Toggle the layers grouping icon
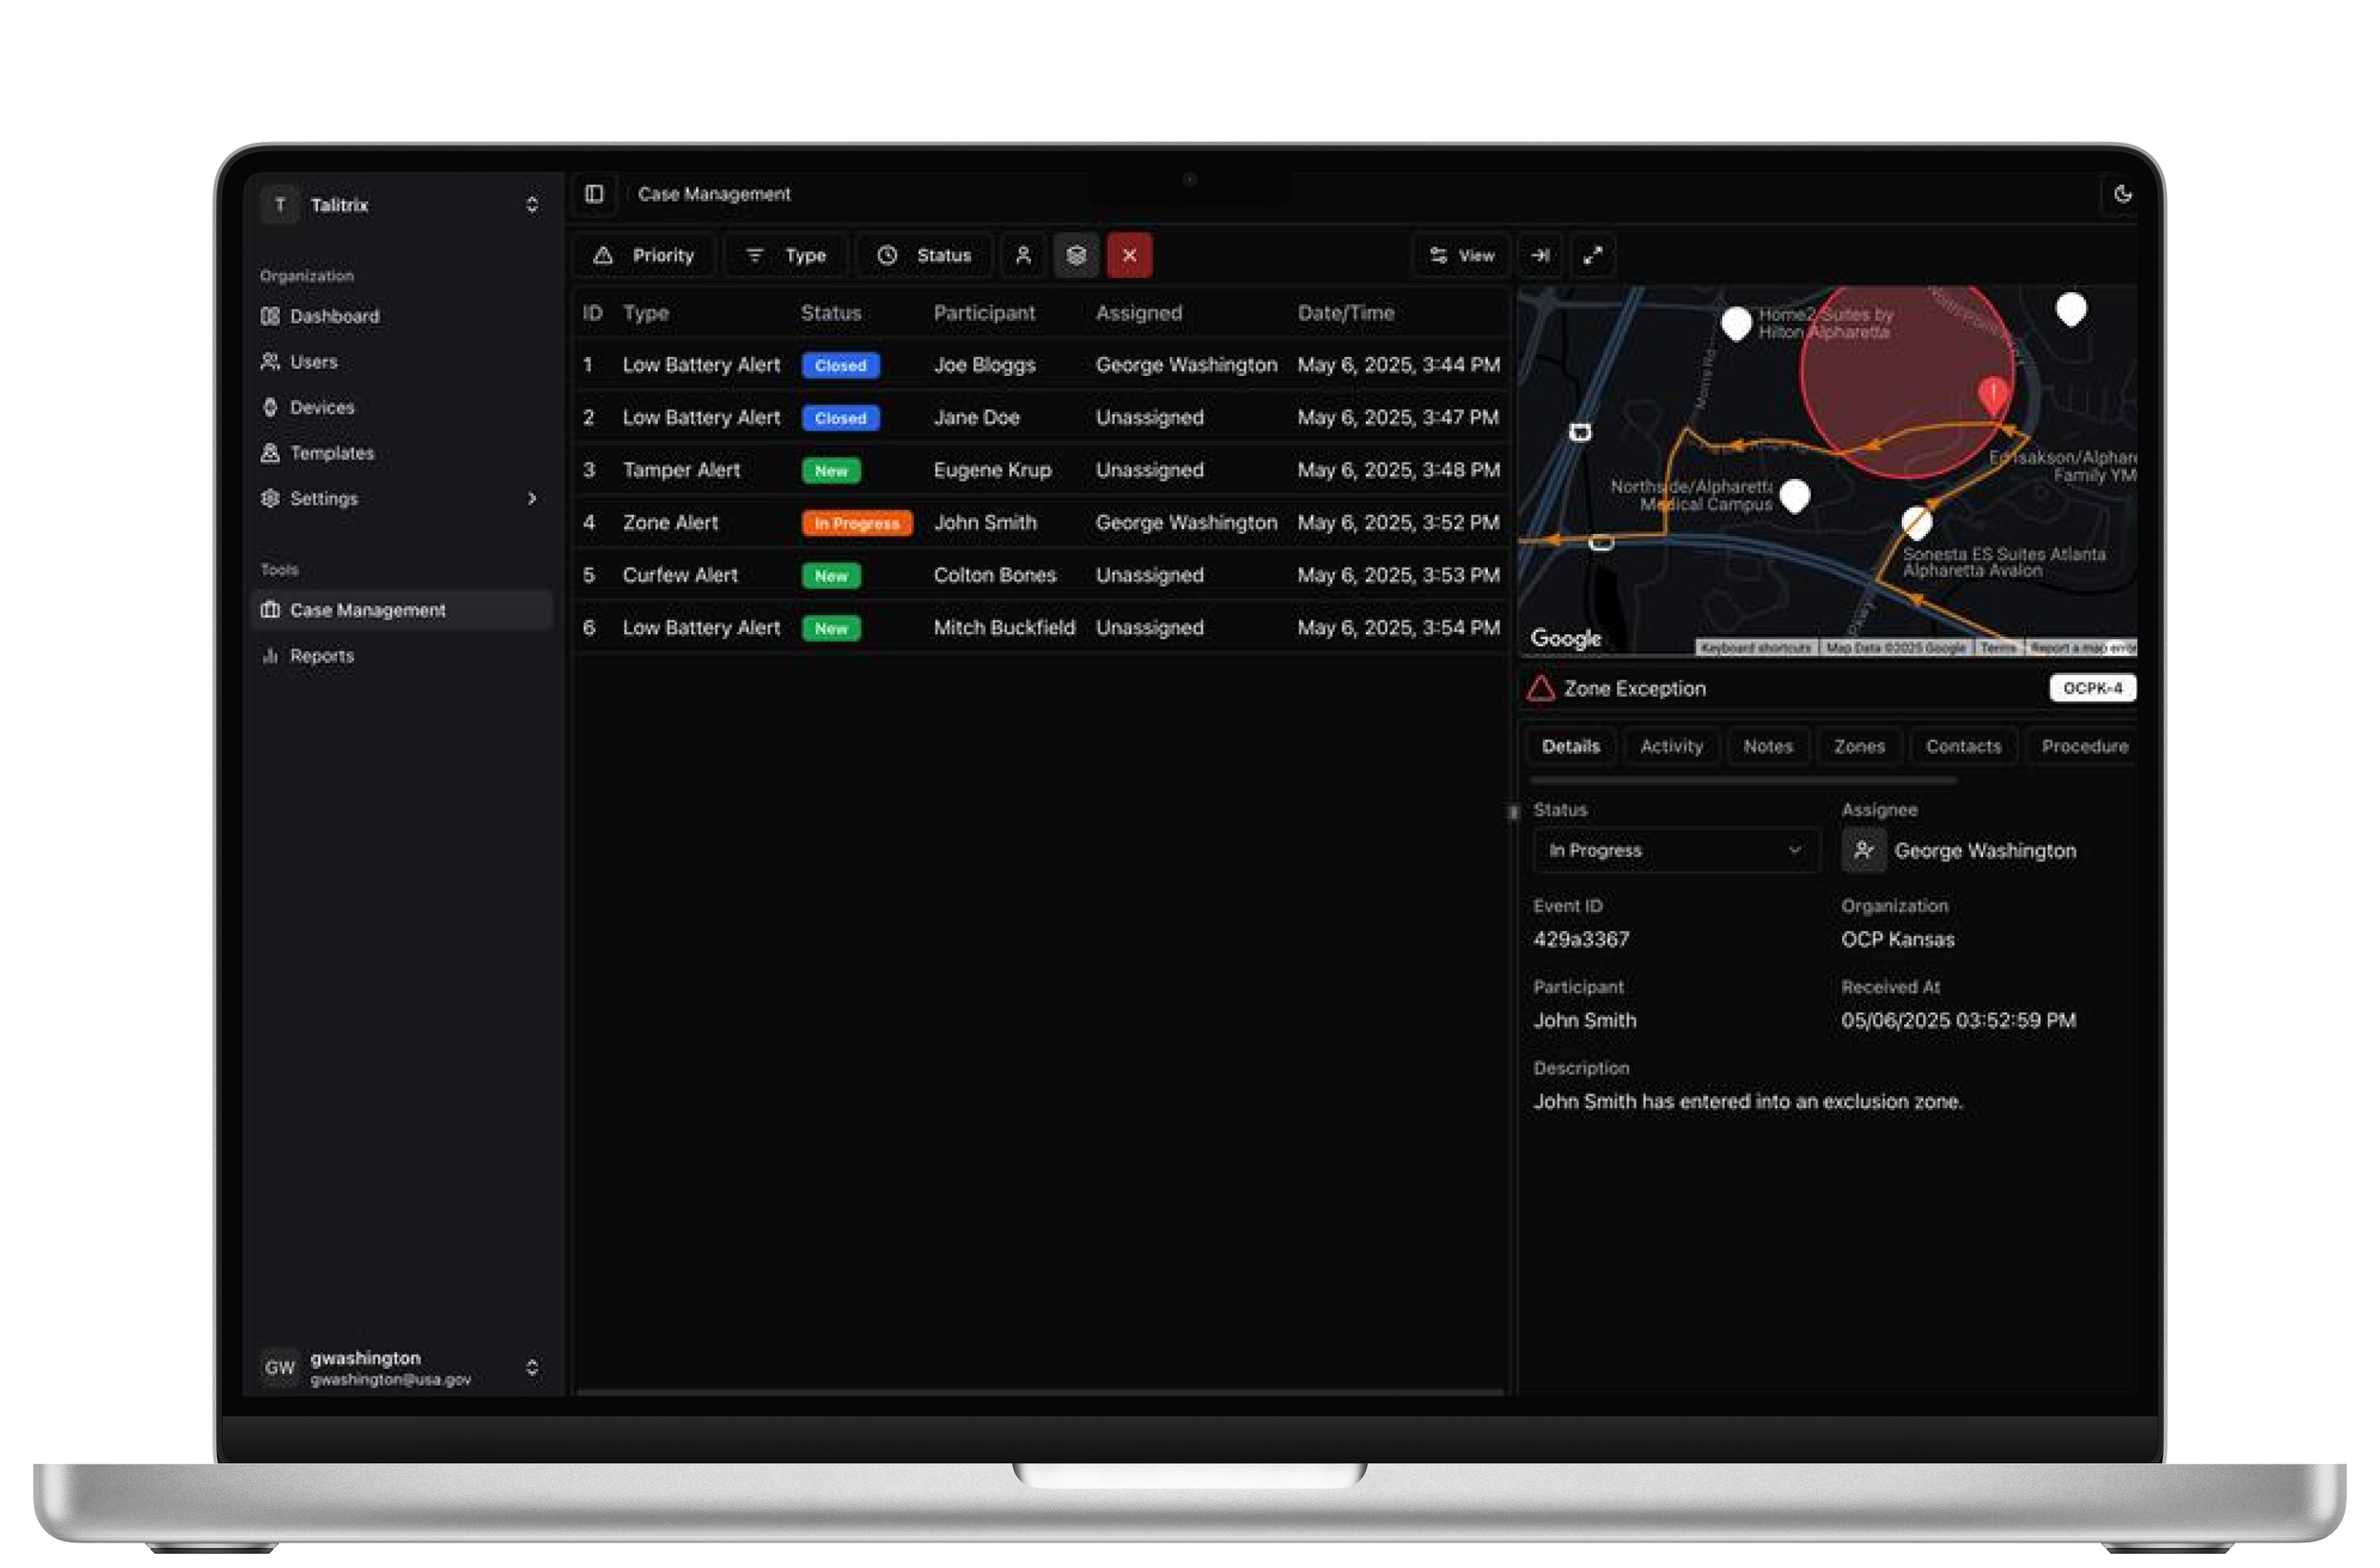The image size is (2380, 1568). [x=1076, y=256]
